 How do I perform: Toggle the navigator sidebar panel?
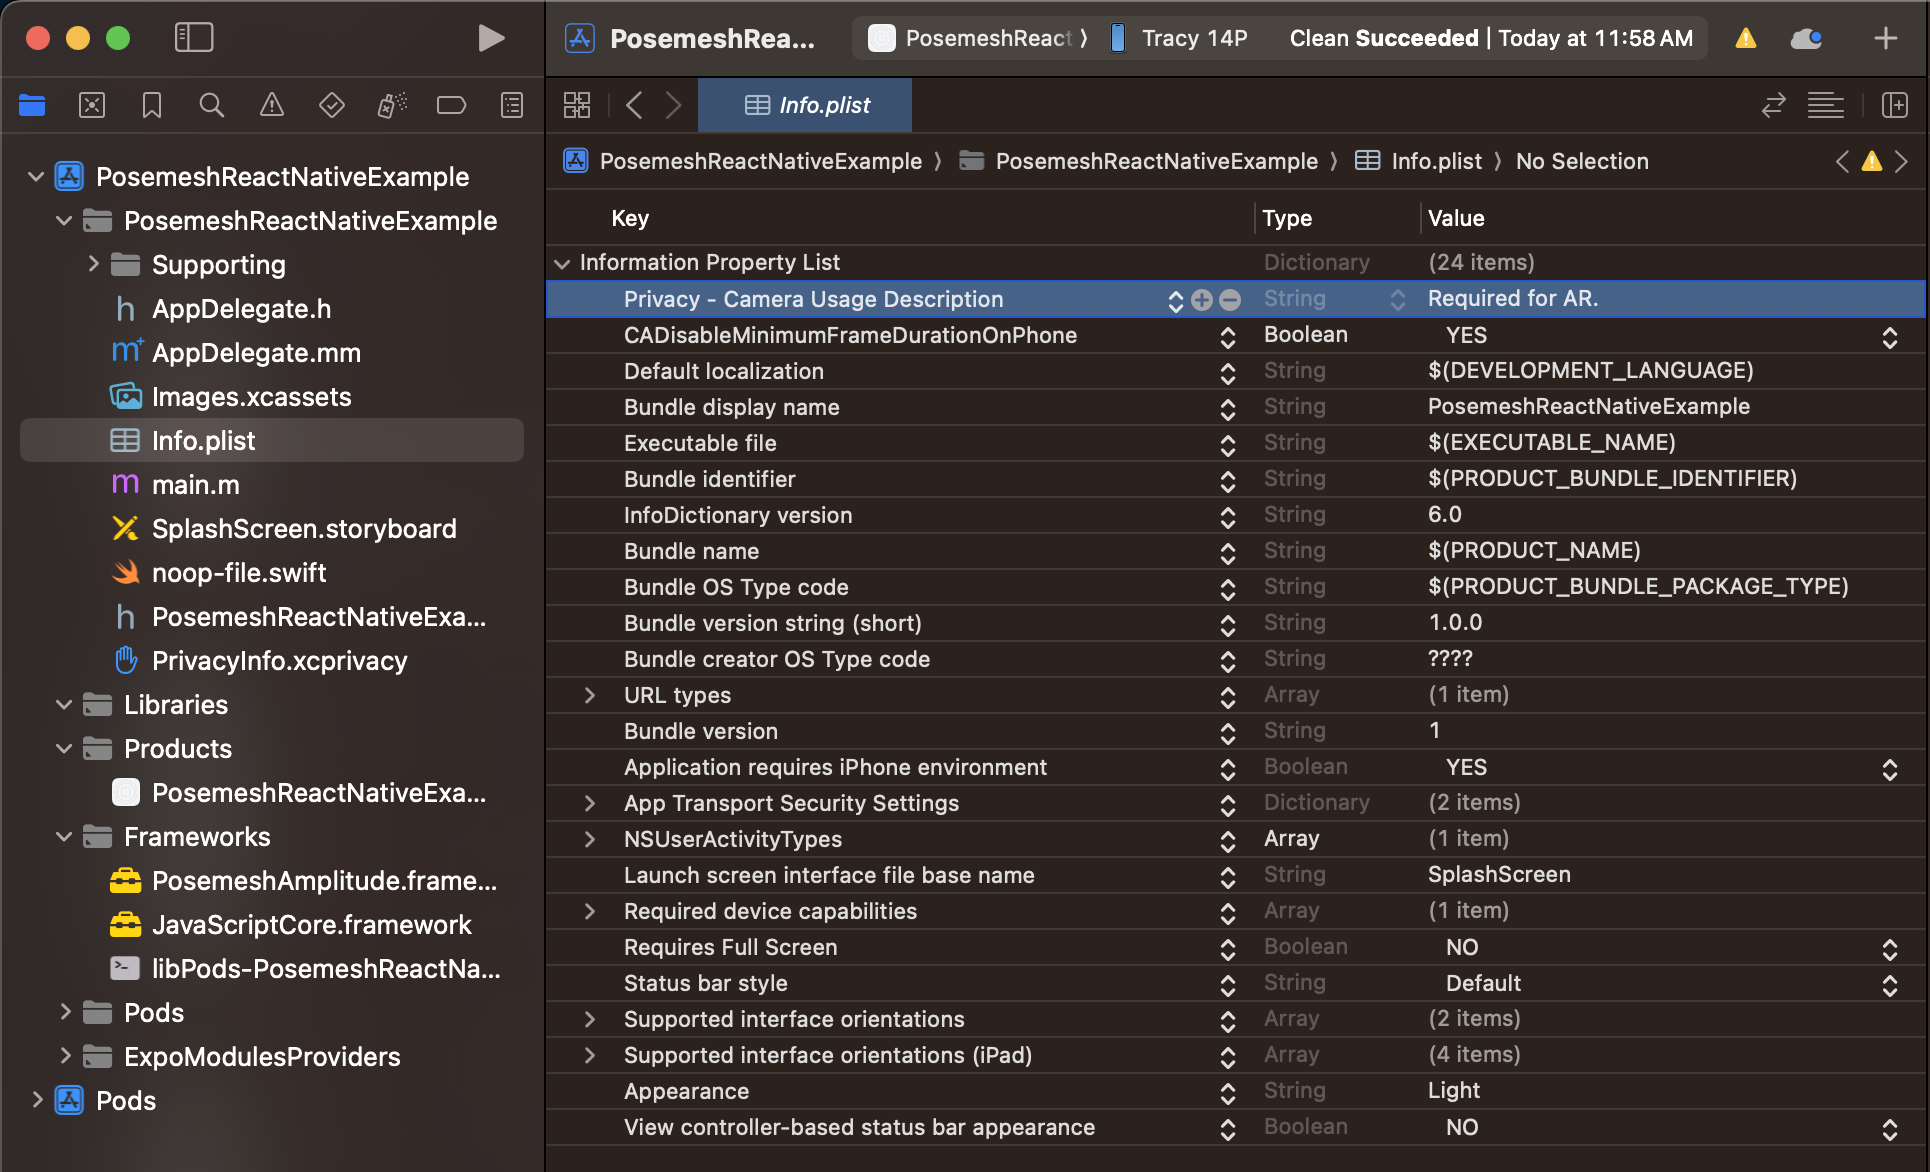pyautogui.click(x=194, y=38)
